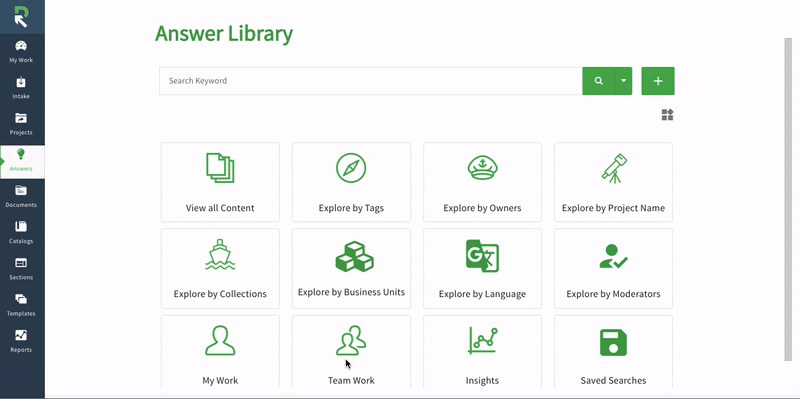
Task: Open the Explore by Language tile
Action: 482,268
